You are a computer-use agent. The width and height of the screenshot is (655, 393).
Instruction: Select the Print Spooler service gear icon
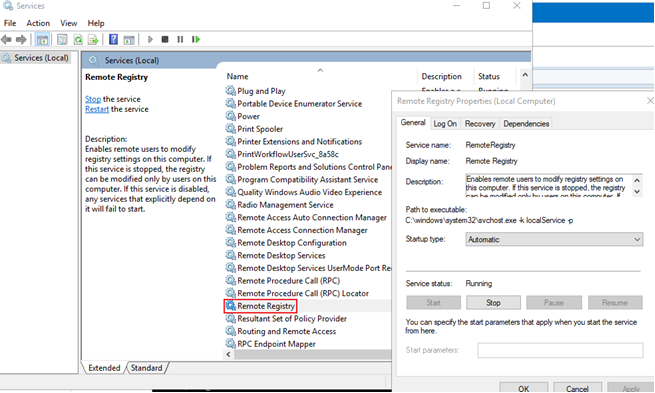tap(231, 129)
